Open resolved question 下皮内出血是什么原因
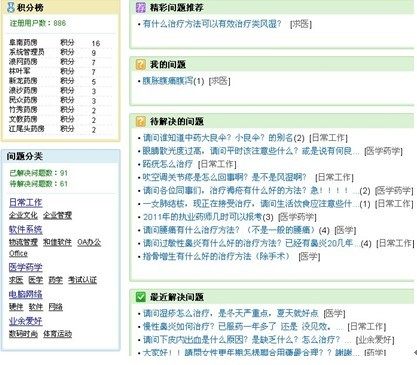 247,340
